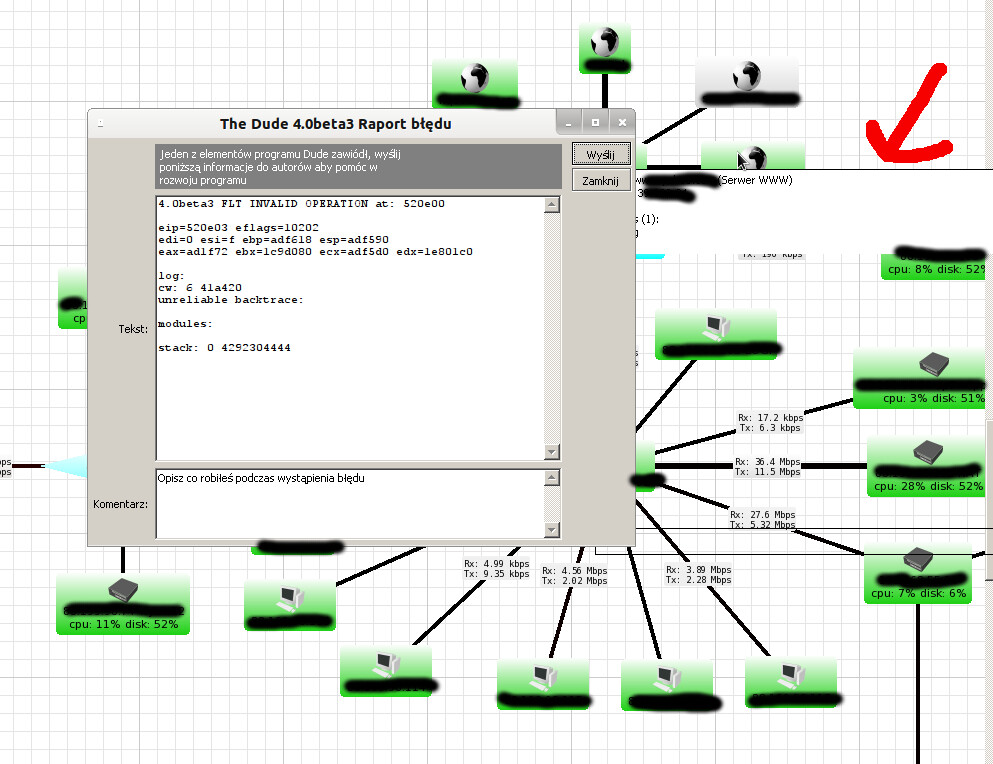Click the 'unreliable backtrace:' line
This screenshot has height=764, width=993.
point(231,300)
